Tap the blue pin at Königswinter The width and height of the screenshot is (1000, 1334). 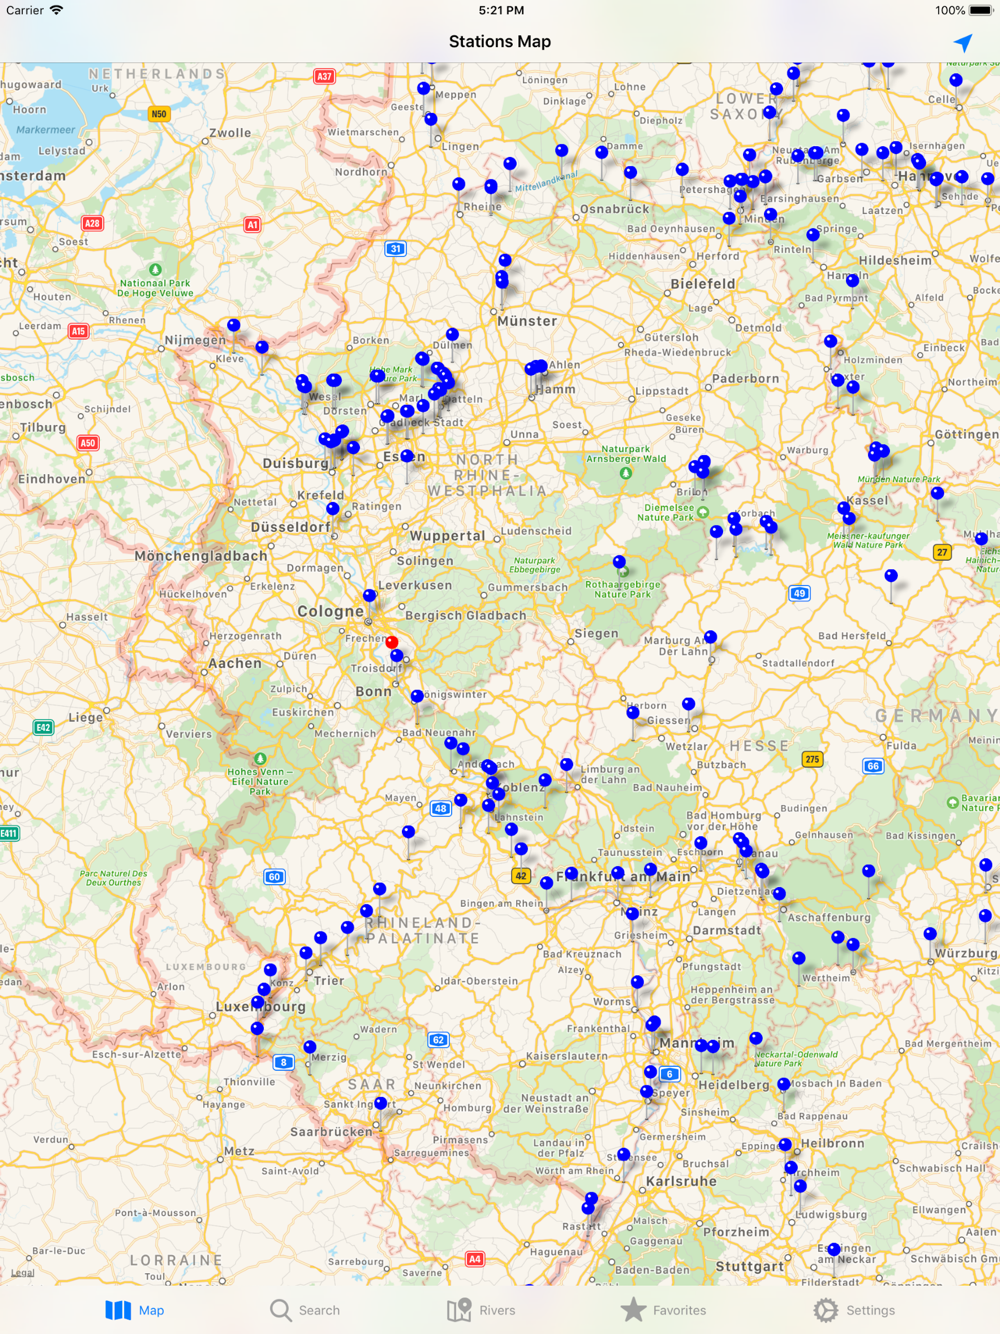pyautogui.click(x=417, y=697)
